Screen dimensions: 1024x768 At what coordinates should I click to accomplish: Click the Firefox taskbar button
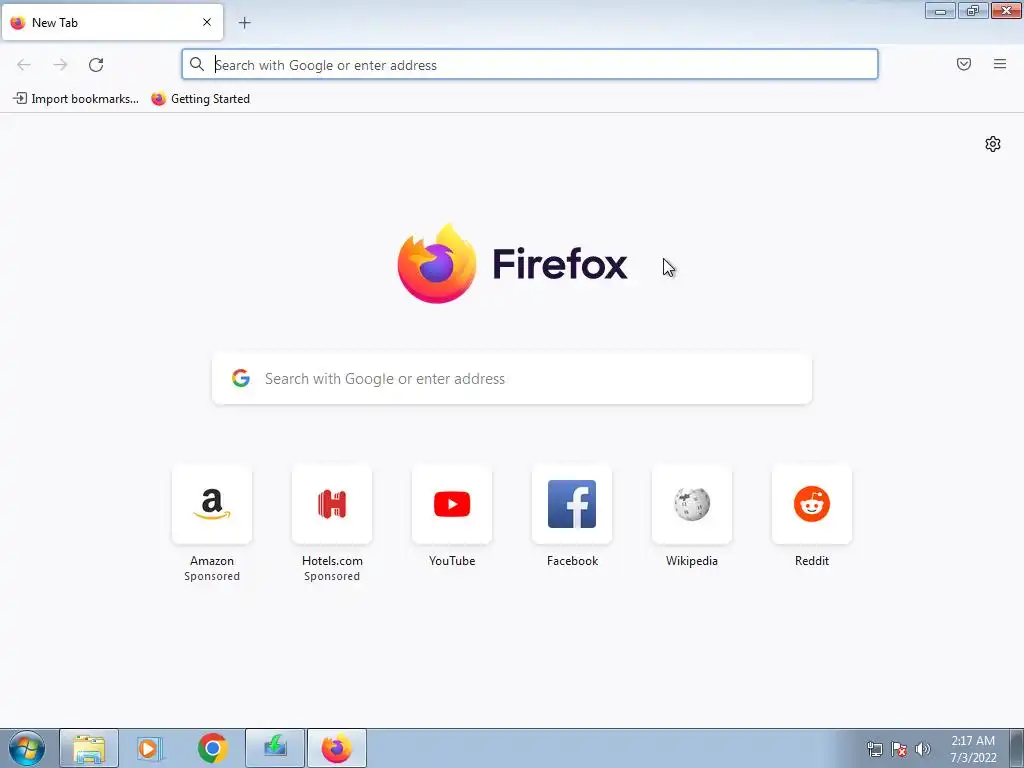pyautogui.click(x=336, y=748)
